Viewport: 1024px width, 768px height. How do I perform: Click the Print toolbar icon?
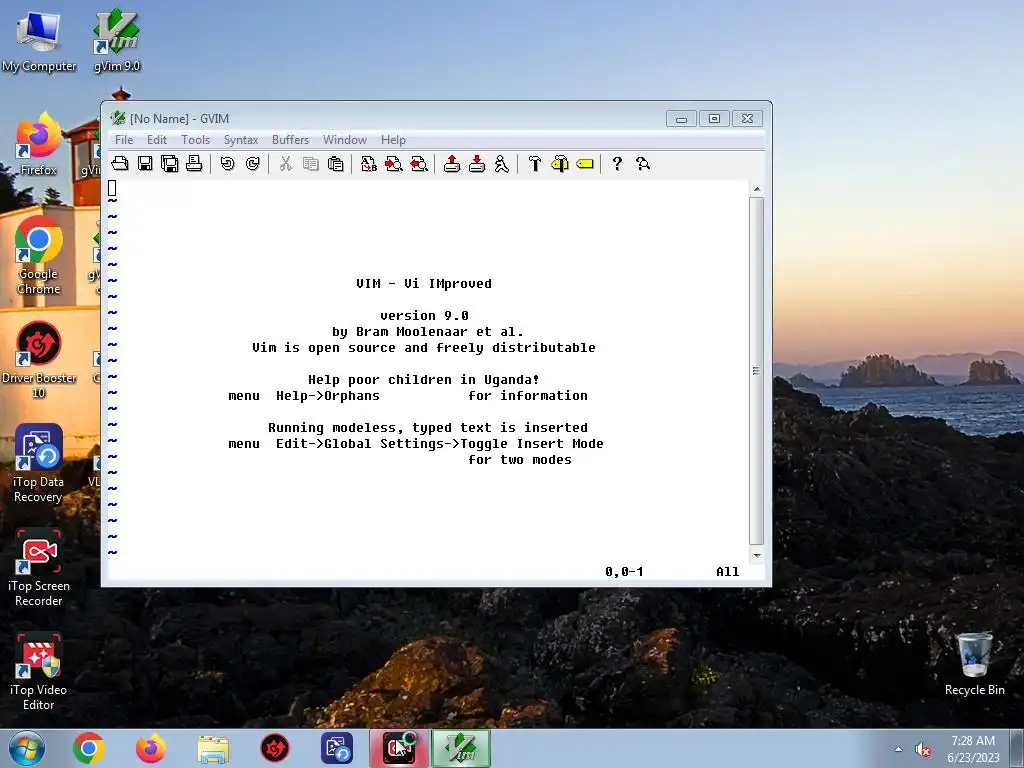click(194, 163)
